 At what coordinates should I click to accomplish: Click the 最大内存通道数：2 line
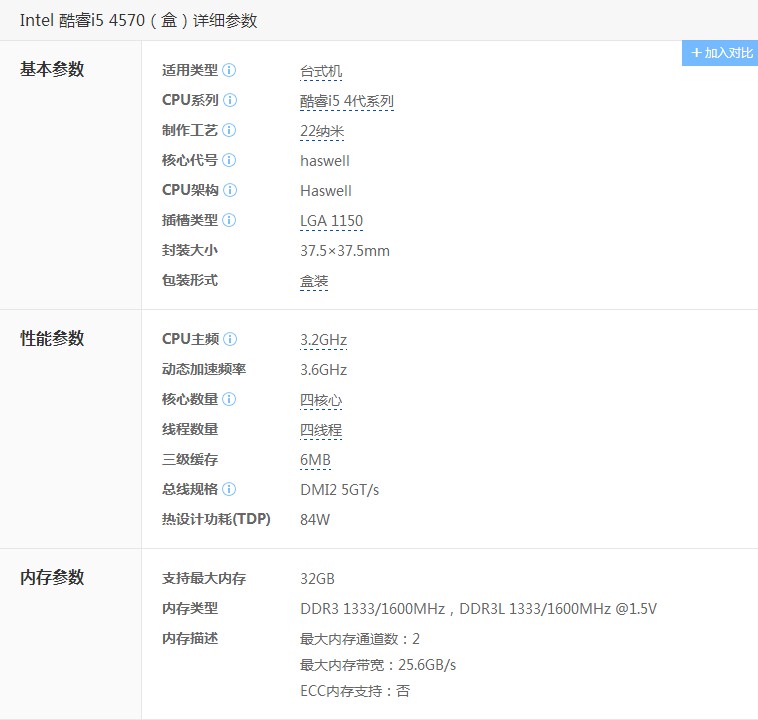pyautogui.click(x=360, y=639)
